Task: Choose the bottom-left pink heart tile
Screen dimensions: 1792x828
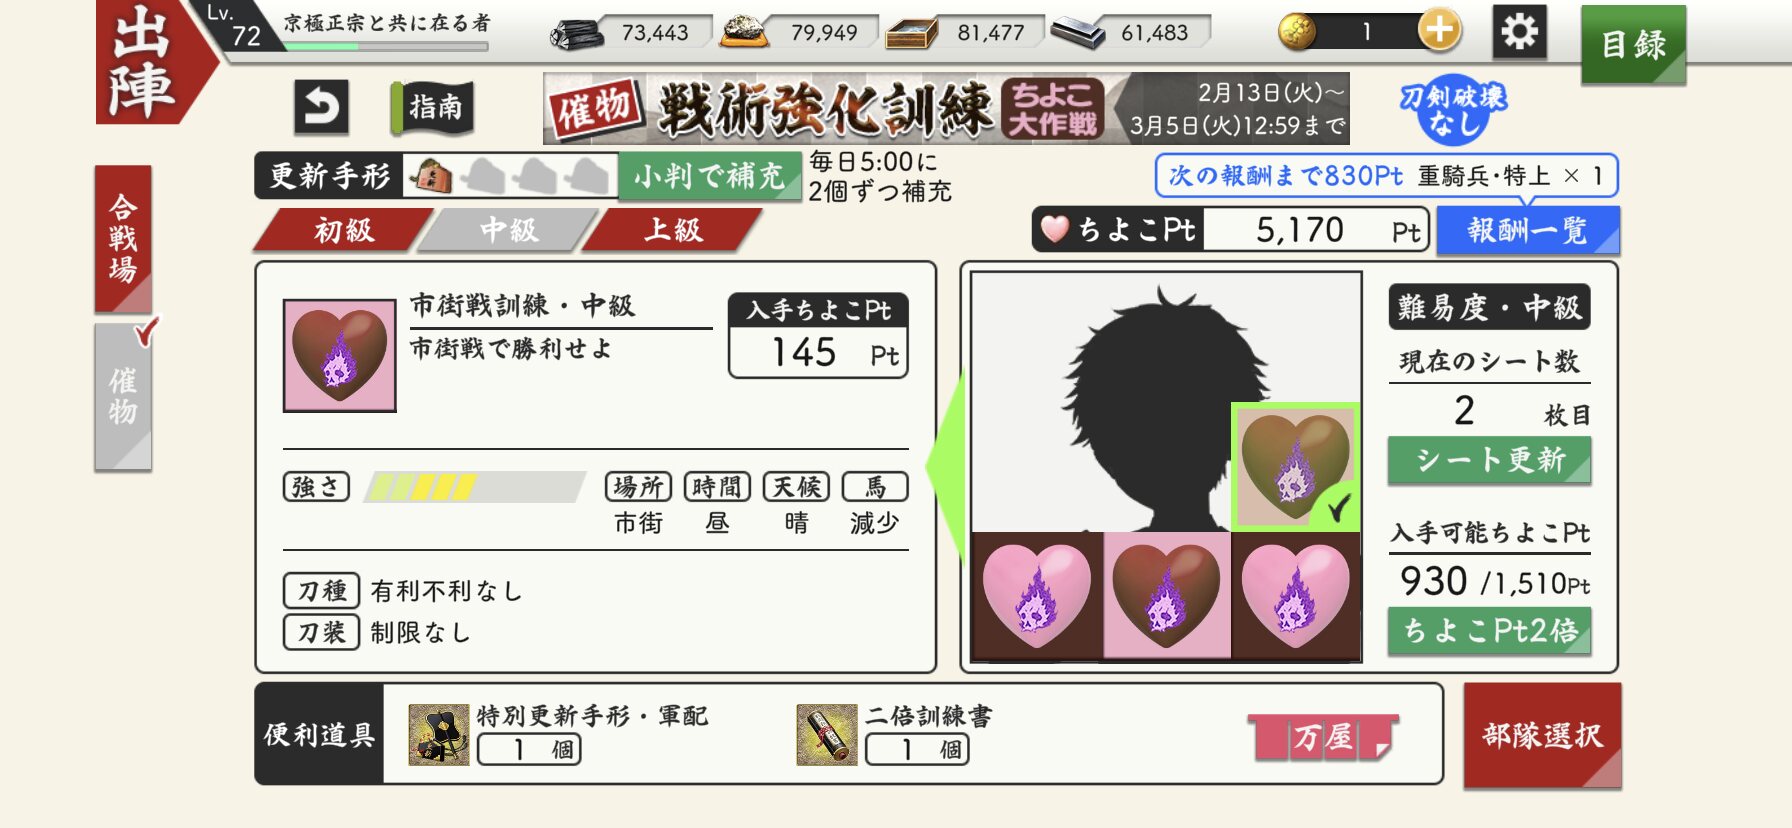Action: (1037, 595)
